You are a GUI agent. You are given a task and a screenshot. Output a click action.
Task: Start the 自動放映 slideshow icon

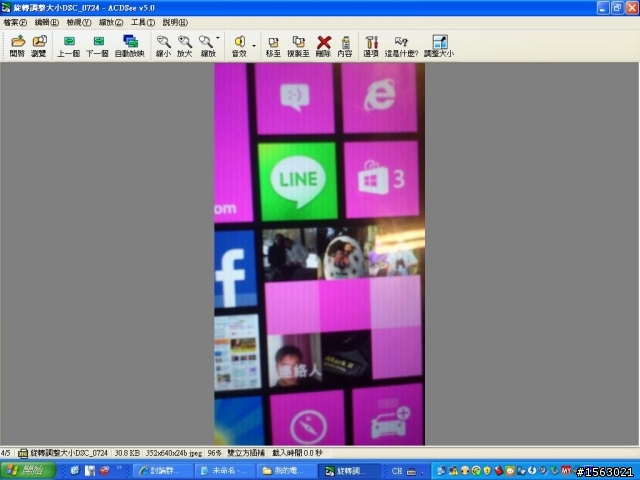click(130, 46)
